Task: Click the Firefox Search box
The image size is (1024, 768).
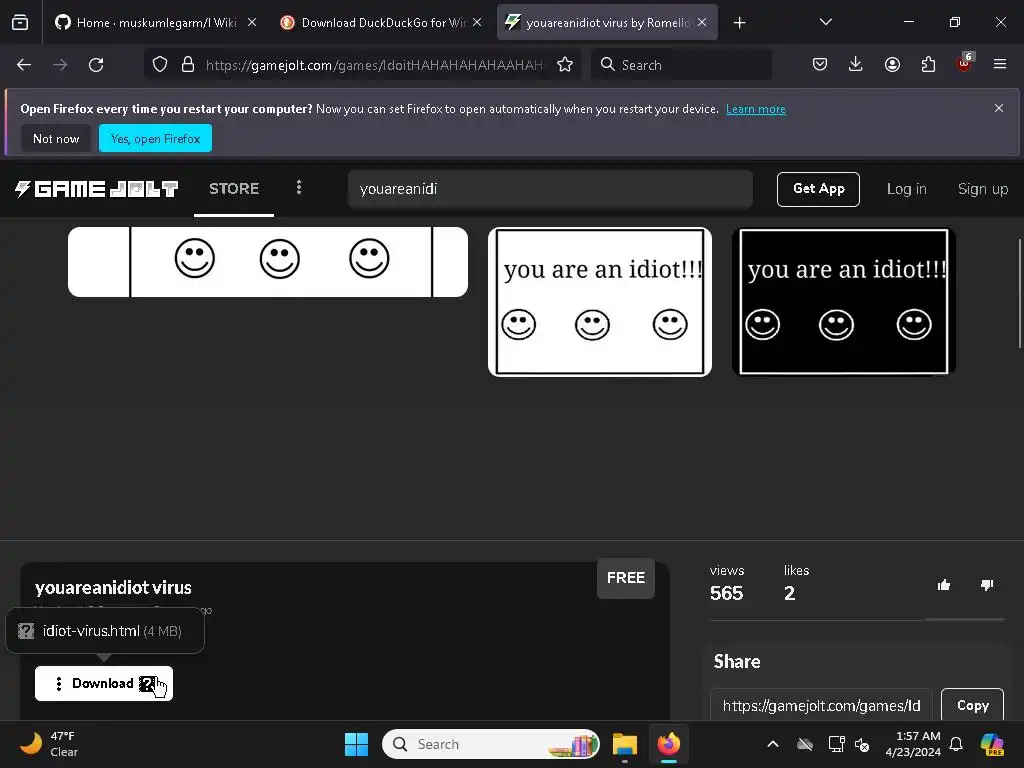Action: [x=681, y=65]
